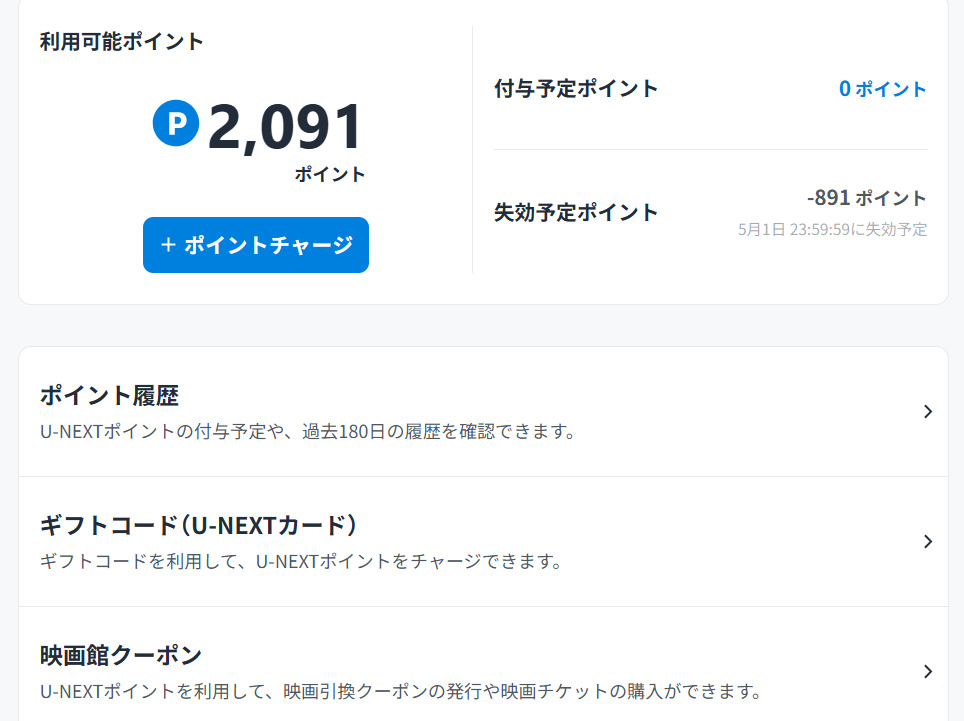Click the blue P point icon

[176, 123]
